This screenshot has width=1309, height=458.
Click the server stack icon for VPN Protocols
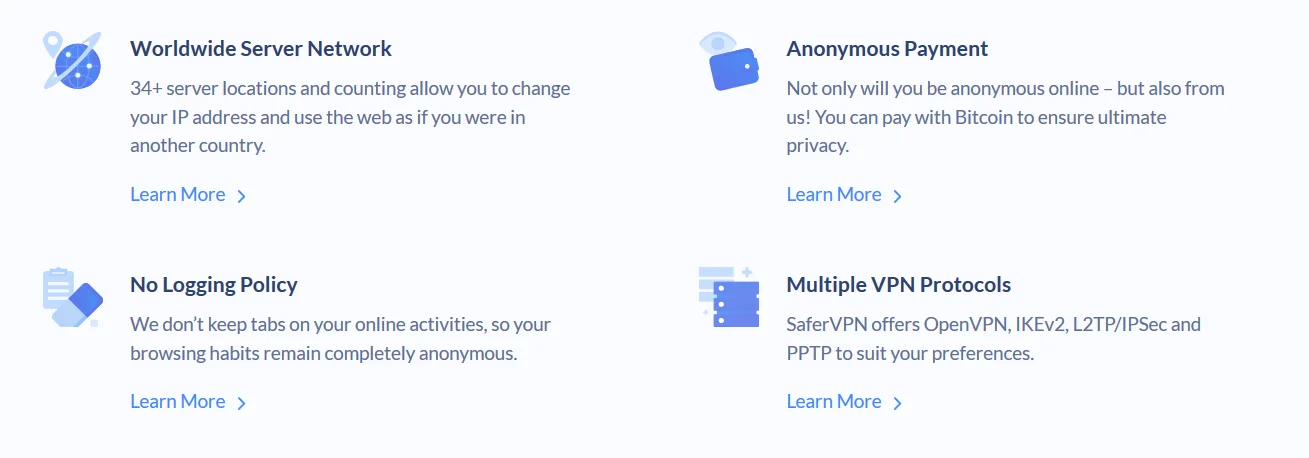(729, 296)
